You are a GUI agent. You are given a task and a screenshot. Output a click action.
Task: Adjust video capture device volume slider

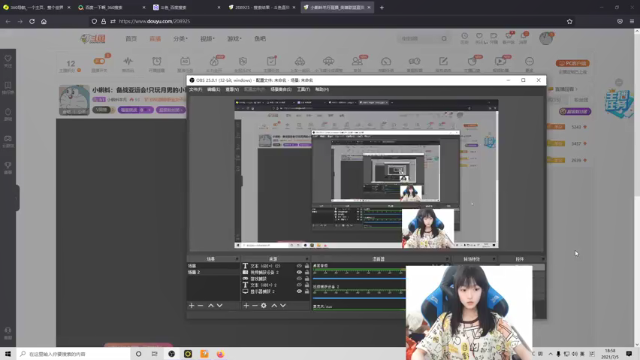pyautogui.click(x=359, y=298)
